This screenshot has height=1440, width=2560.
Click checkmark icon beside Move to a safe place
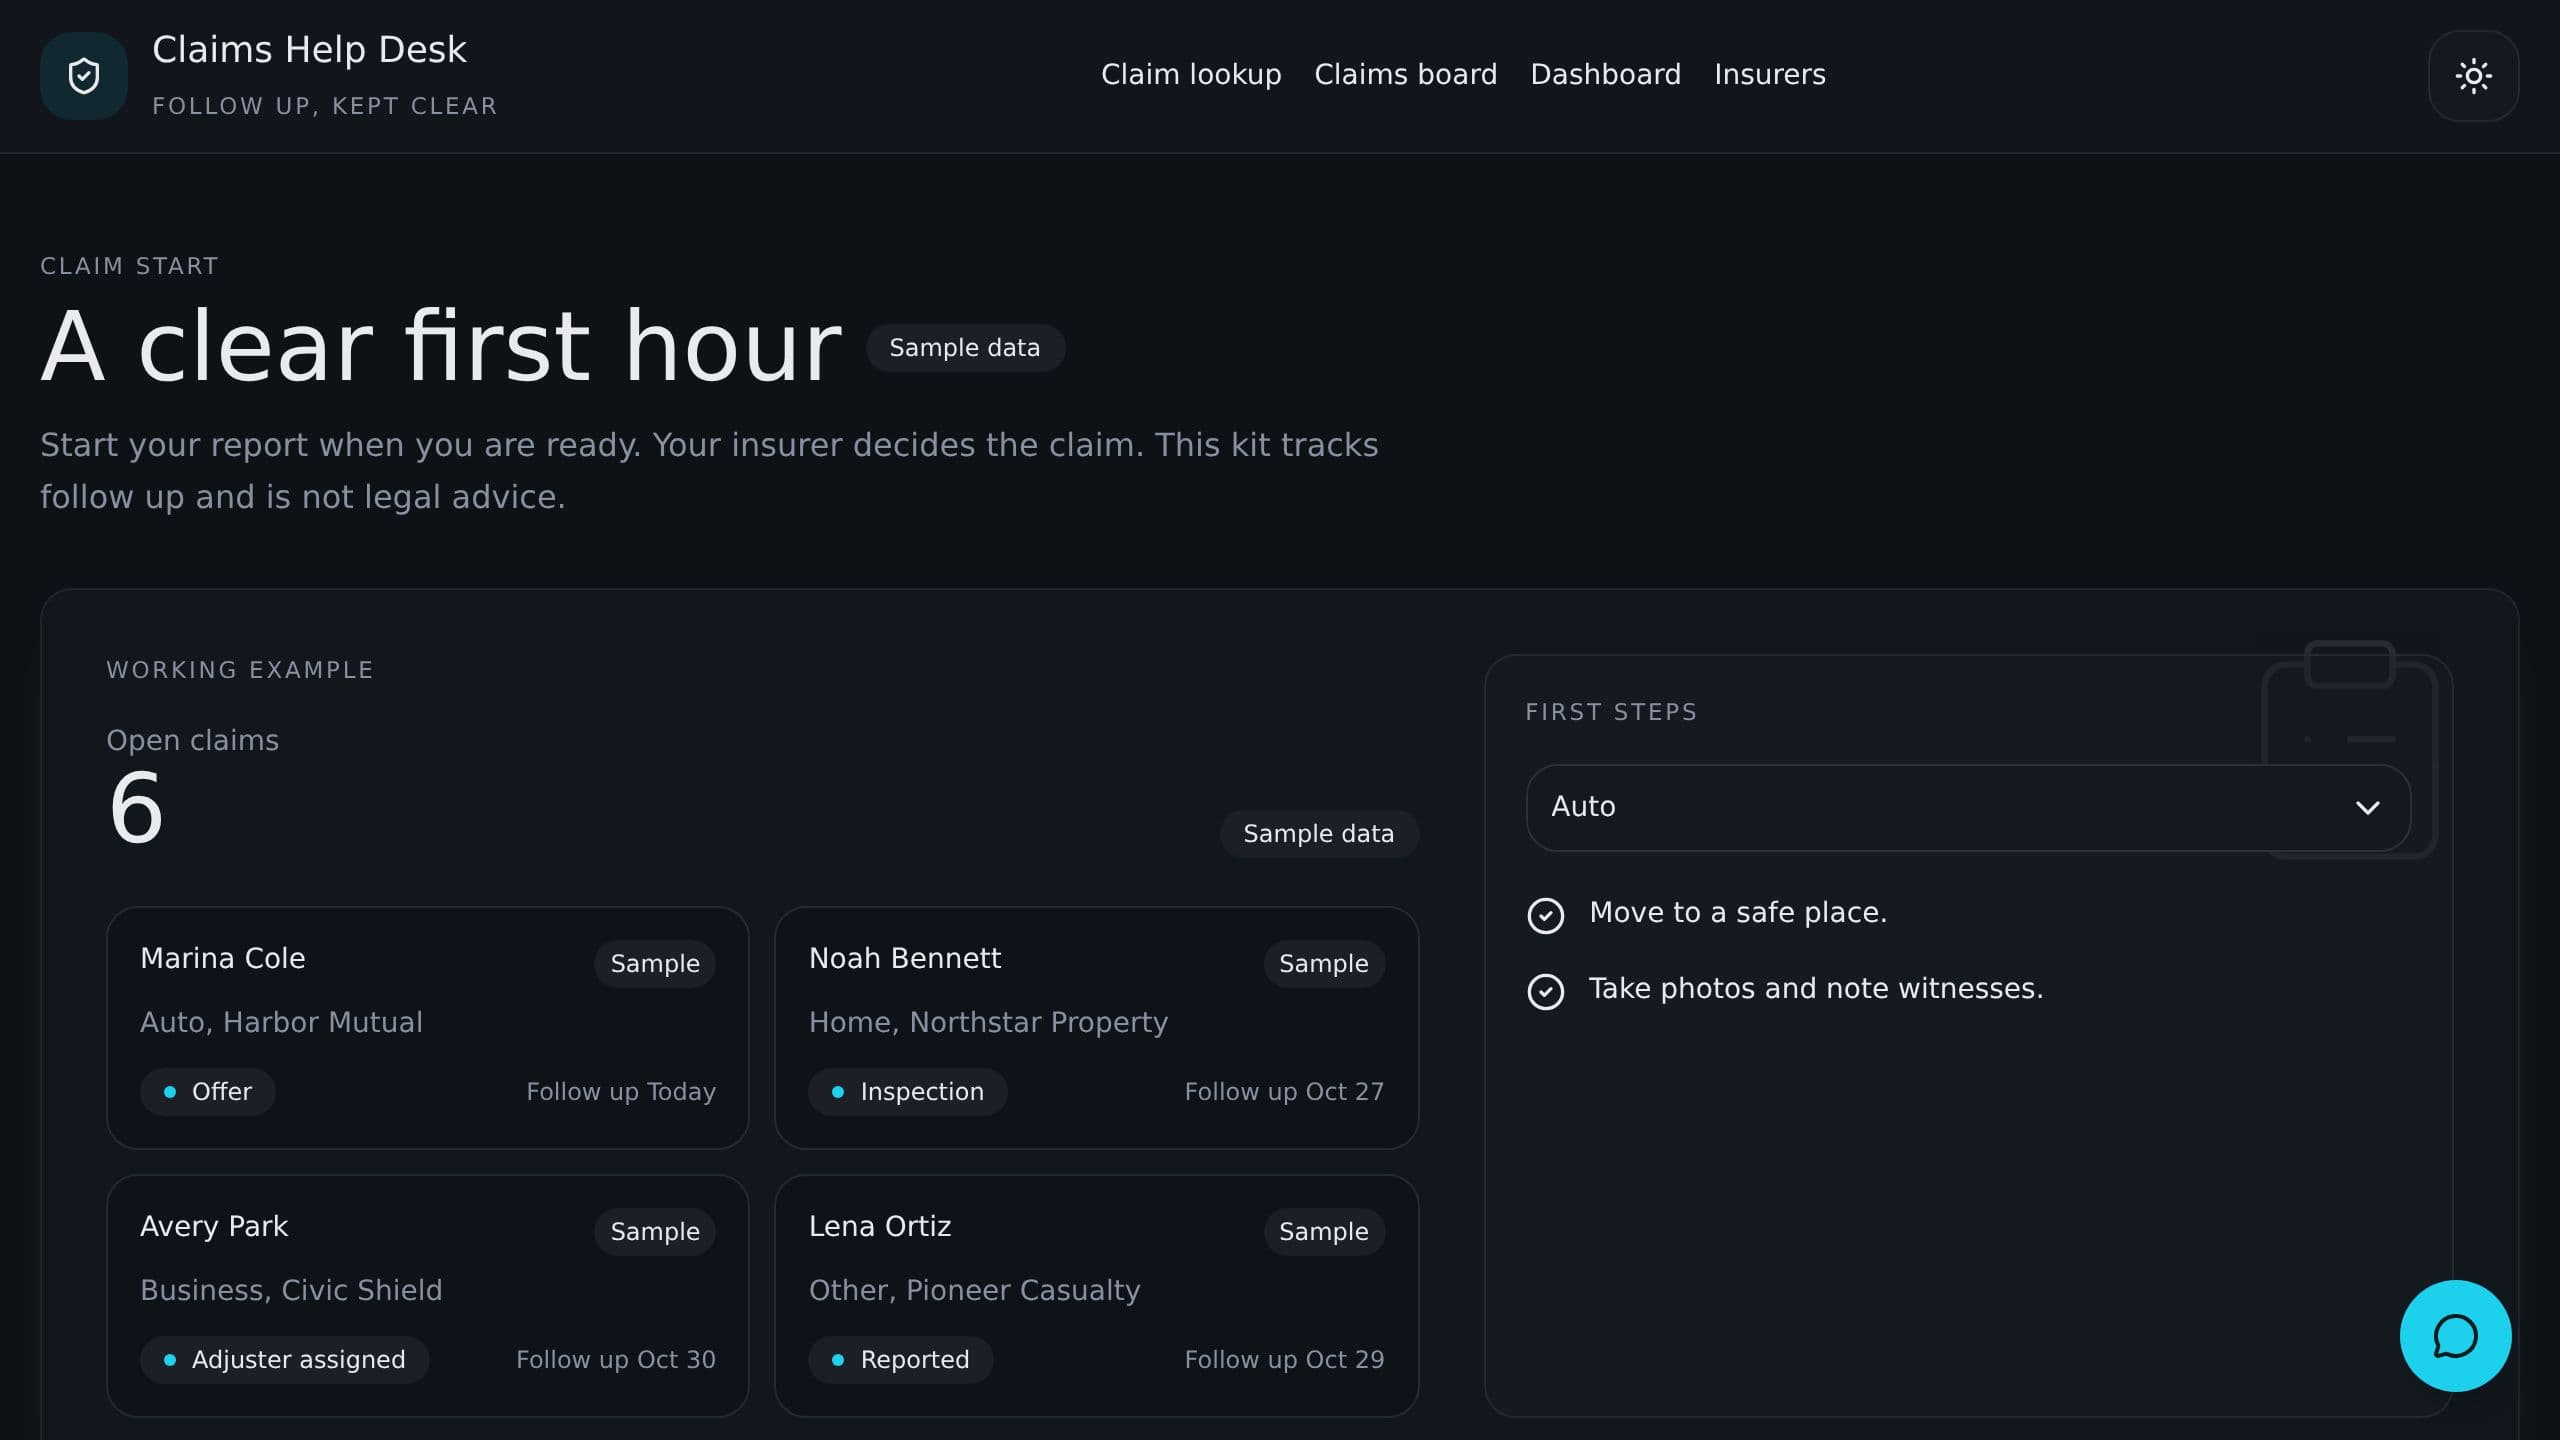[1546, 915]
